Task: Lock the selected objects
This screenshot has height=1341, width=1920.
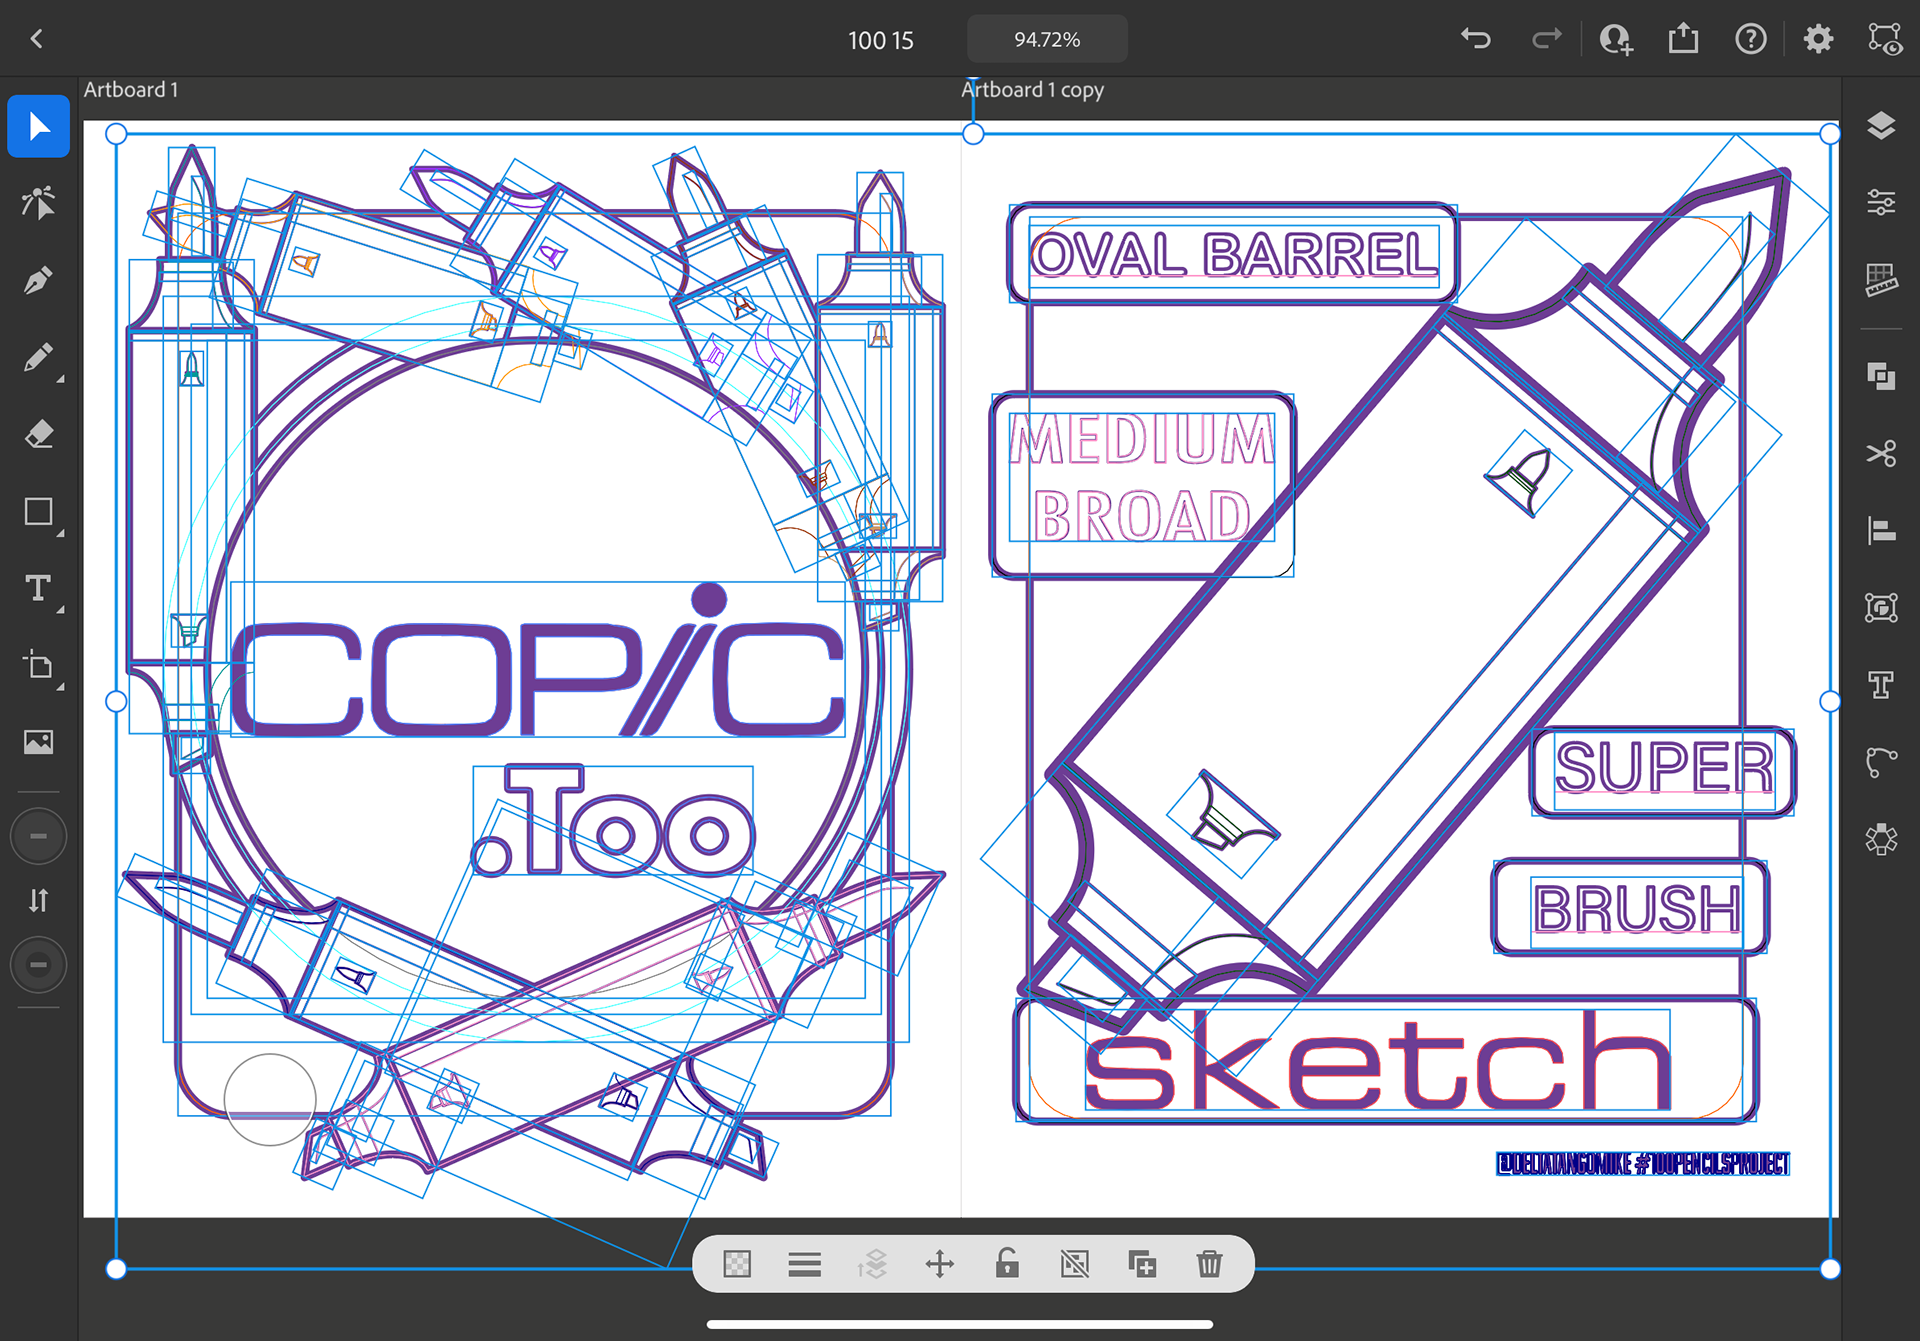Action: [x=1007, y=1264]
